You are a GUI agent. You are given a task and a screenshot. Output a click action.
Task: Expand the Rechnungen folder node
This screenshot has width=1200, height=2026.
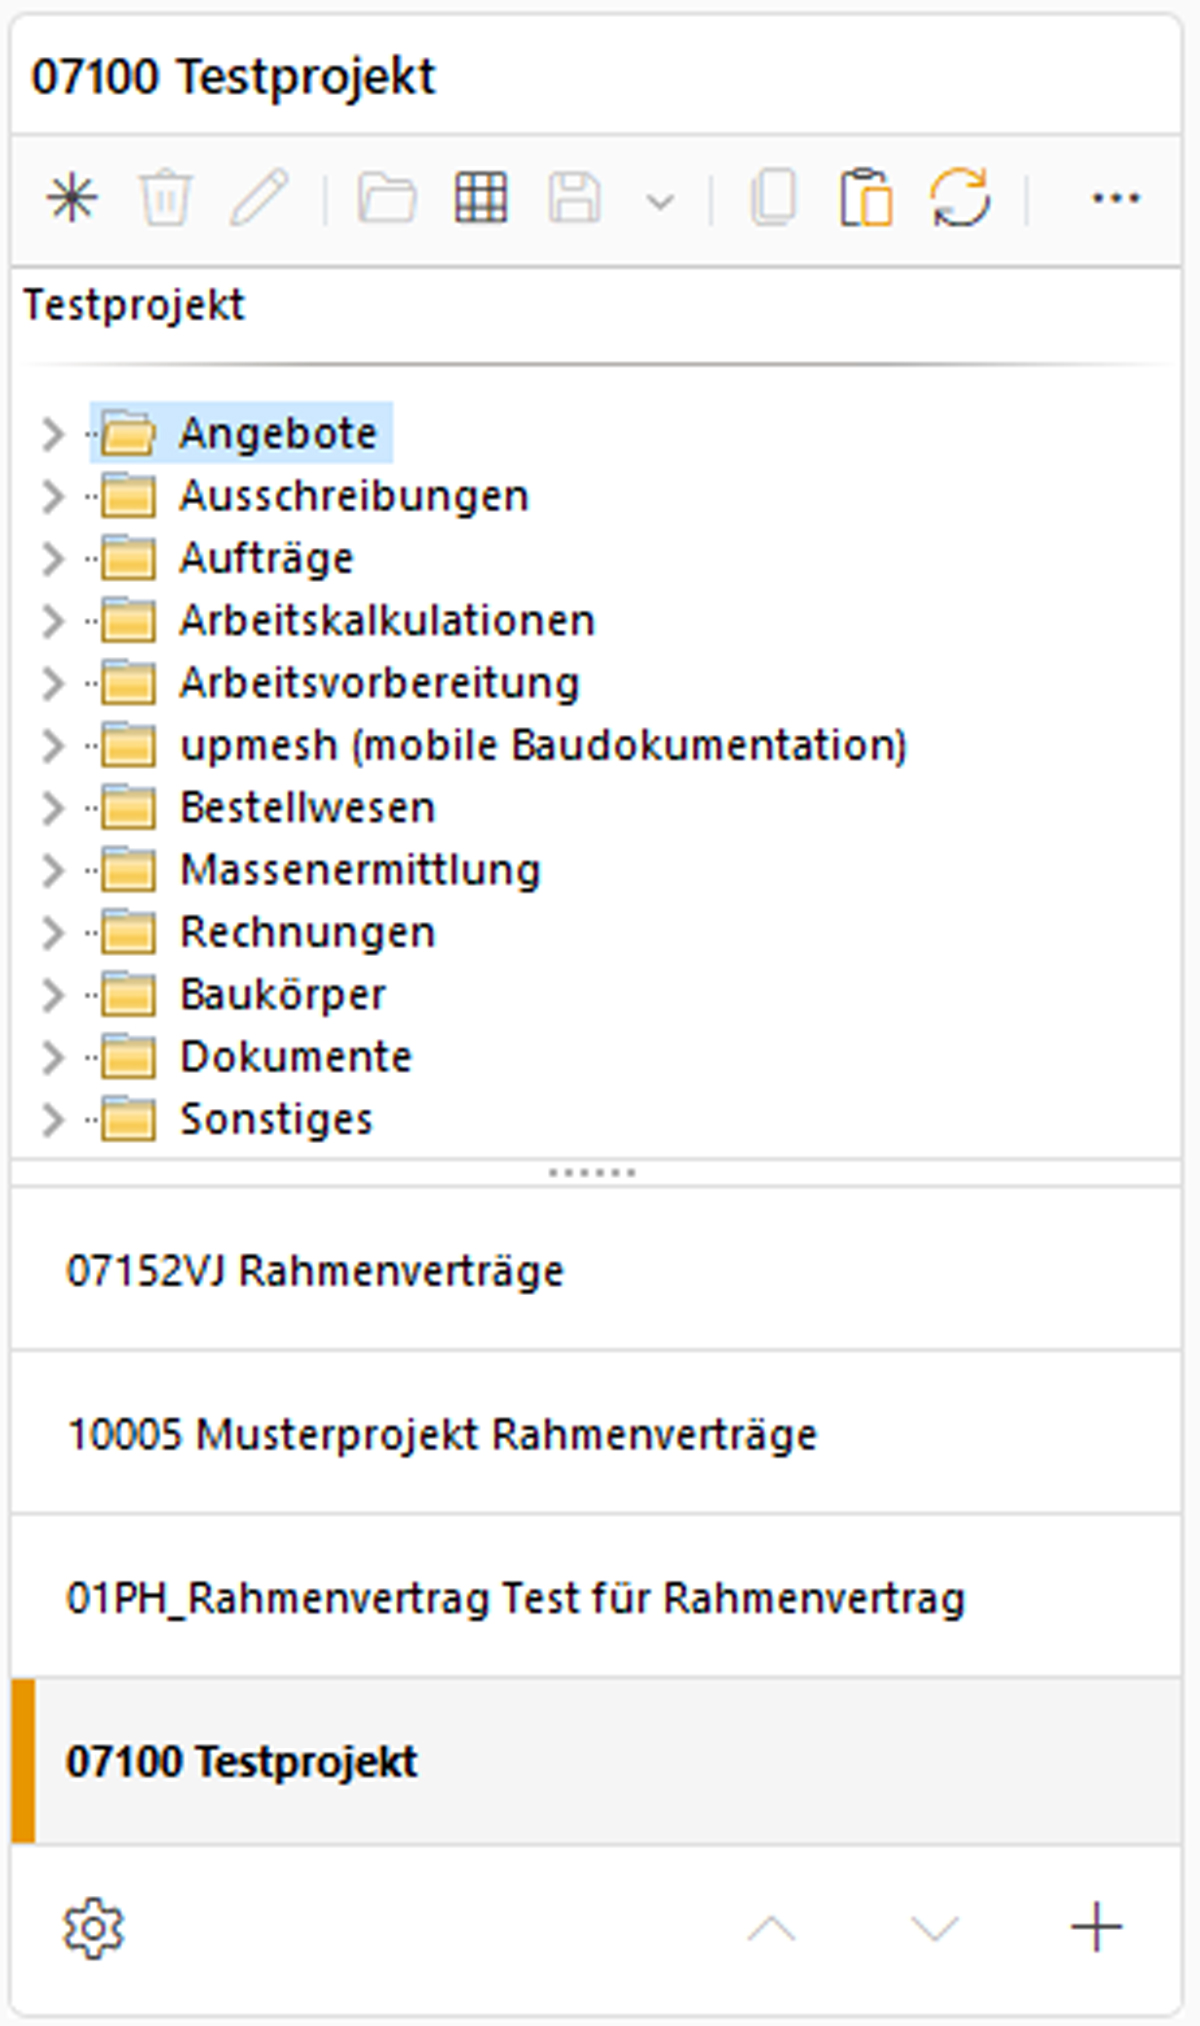(52, 933)
